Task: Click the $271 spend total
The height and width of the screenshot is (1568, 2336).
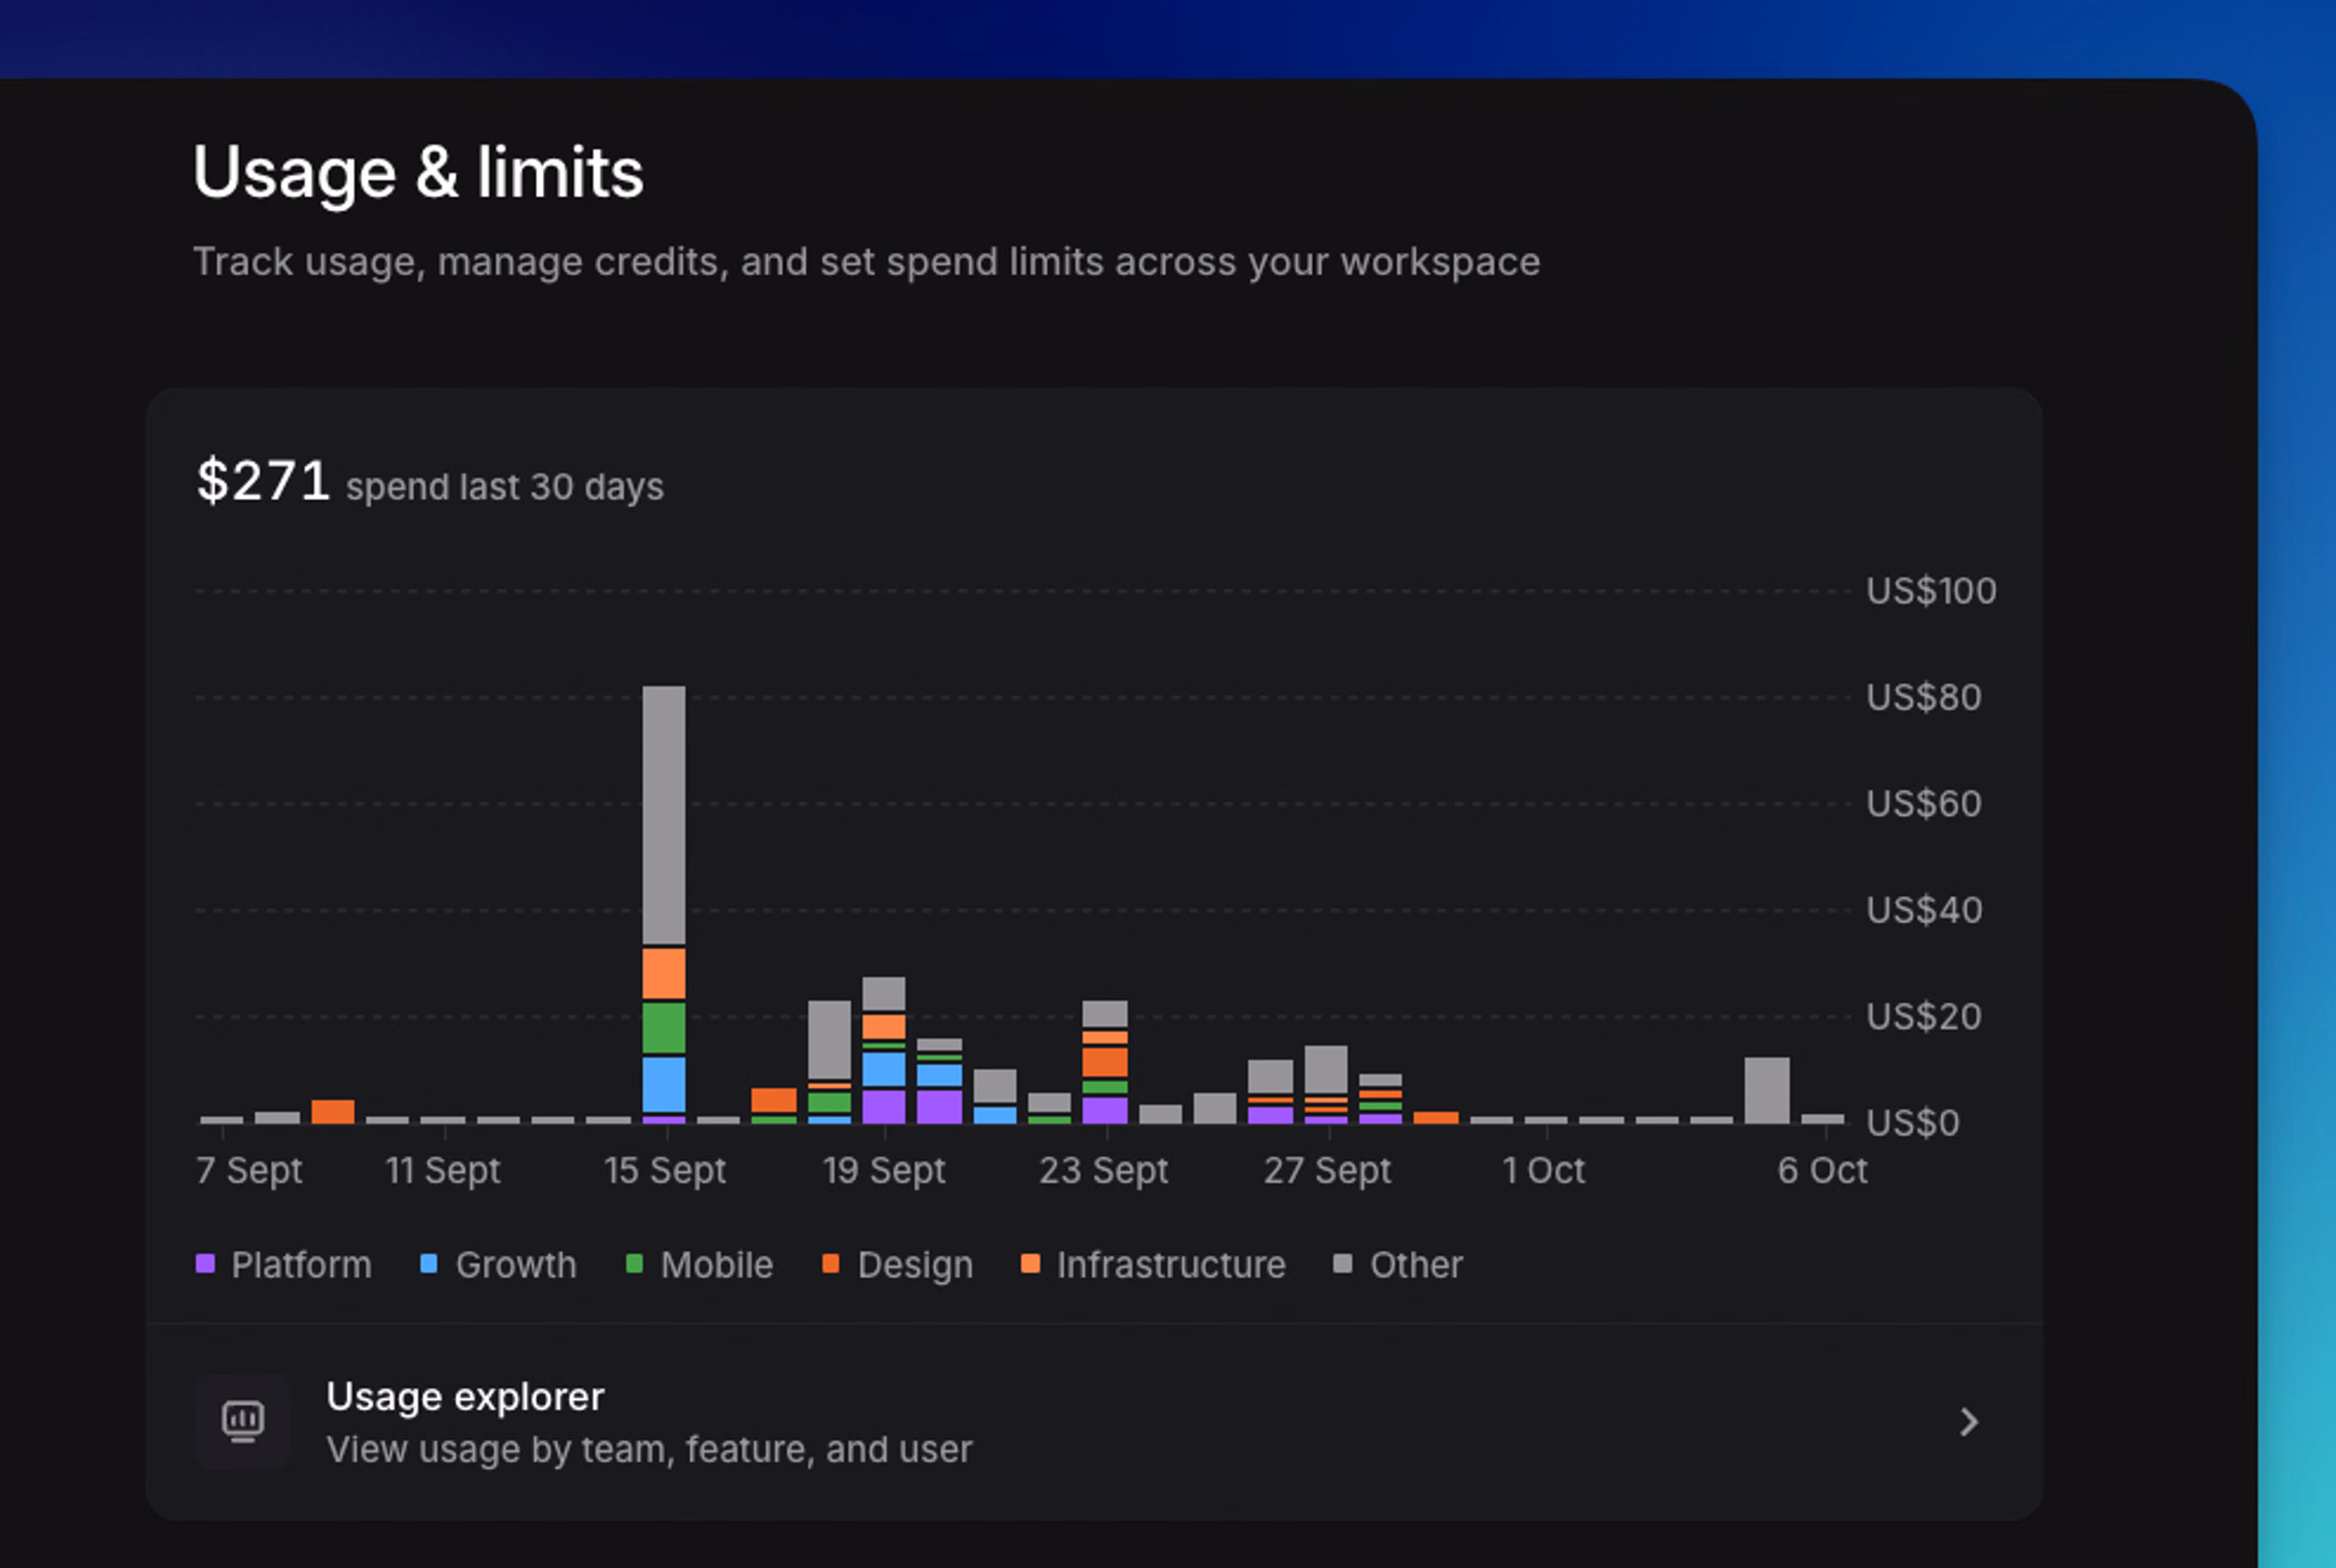Action: (x=263, y=481)
